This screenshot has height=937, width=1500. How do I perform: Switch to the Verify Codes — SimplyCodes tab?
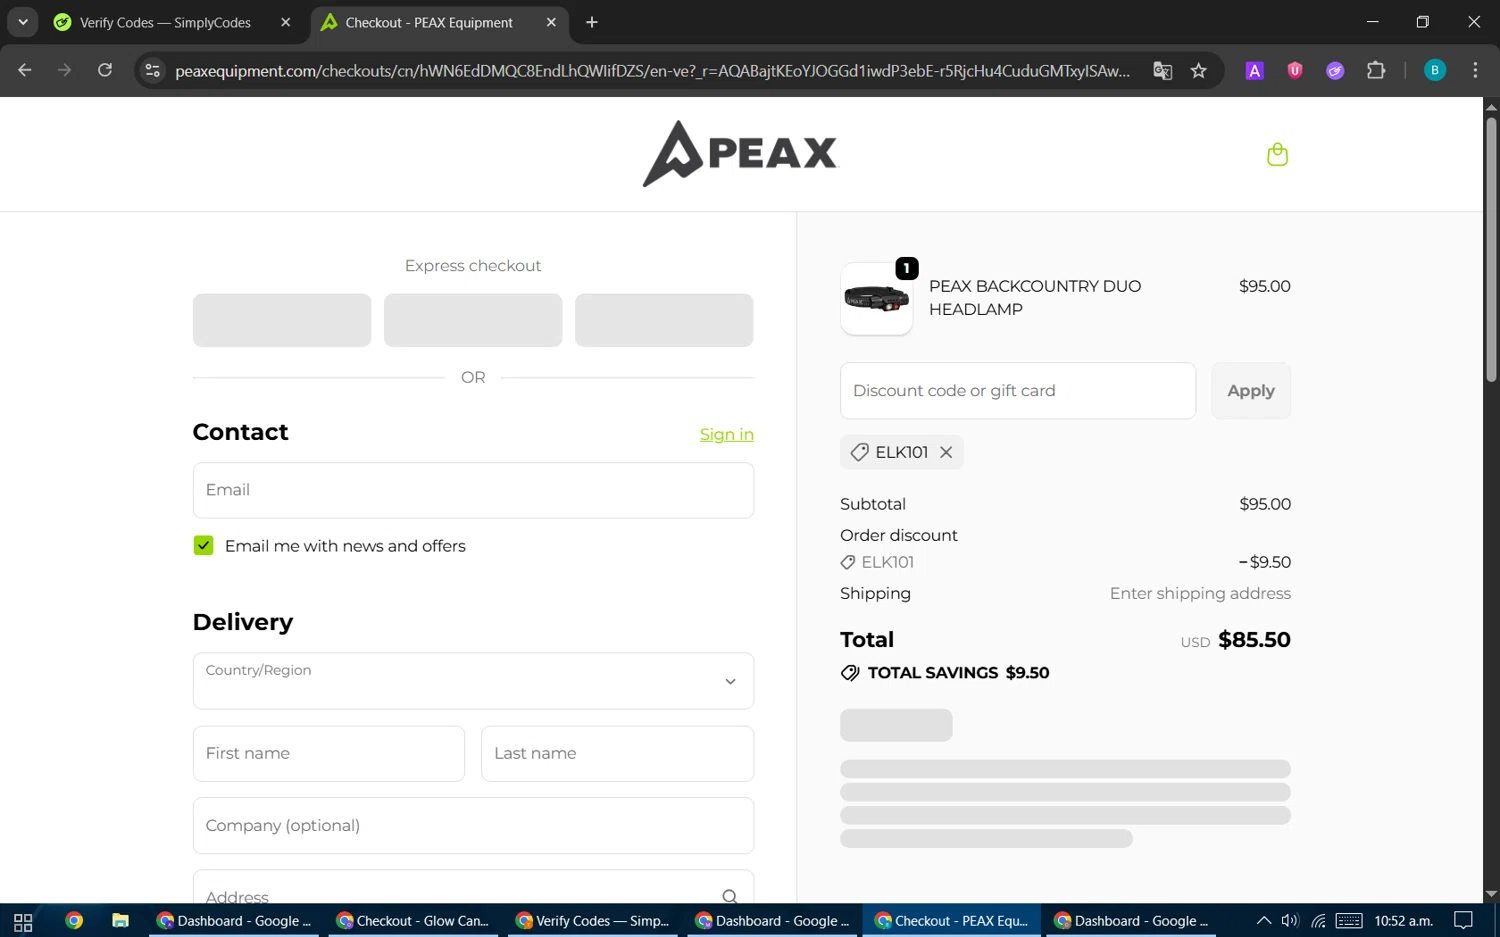[x=165, y=22]
